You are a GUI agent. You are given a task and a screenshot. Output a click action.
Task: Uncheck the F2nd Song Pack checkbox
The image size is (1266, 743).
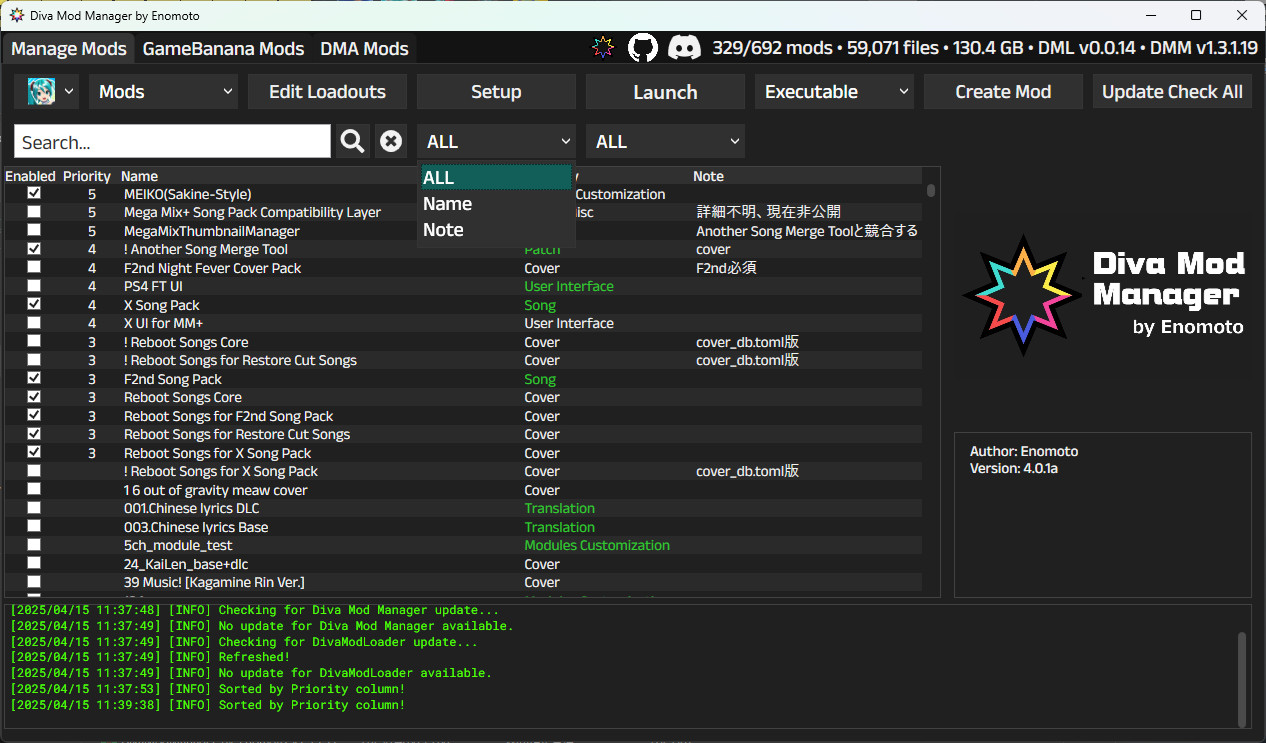tap(33, 378)
